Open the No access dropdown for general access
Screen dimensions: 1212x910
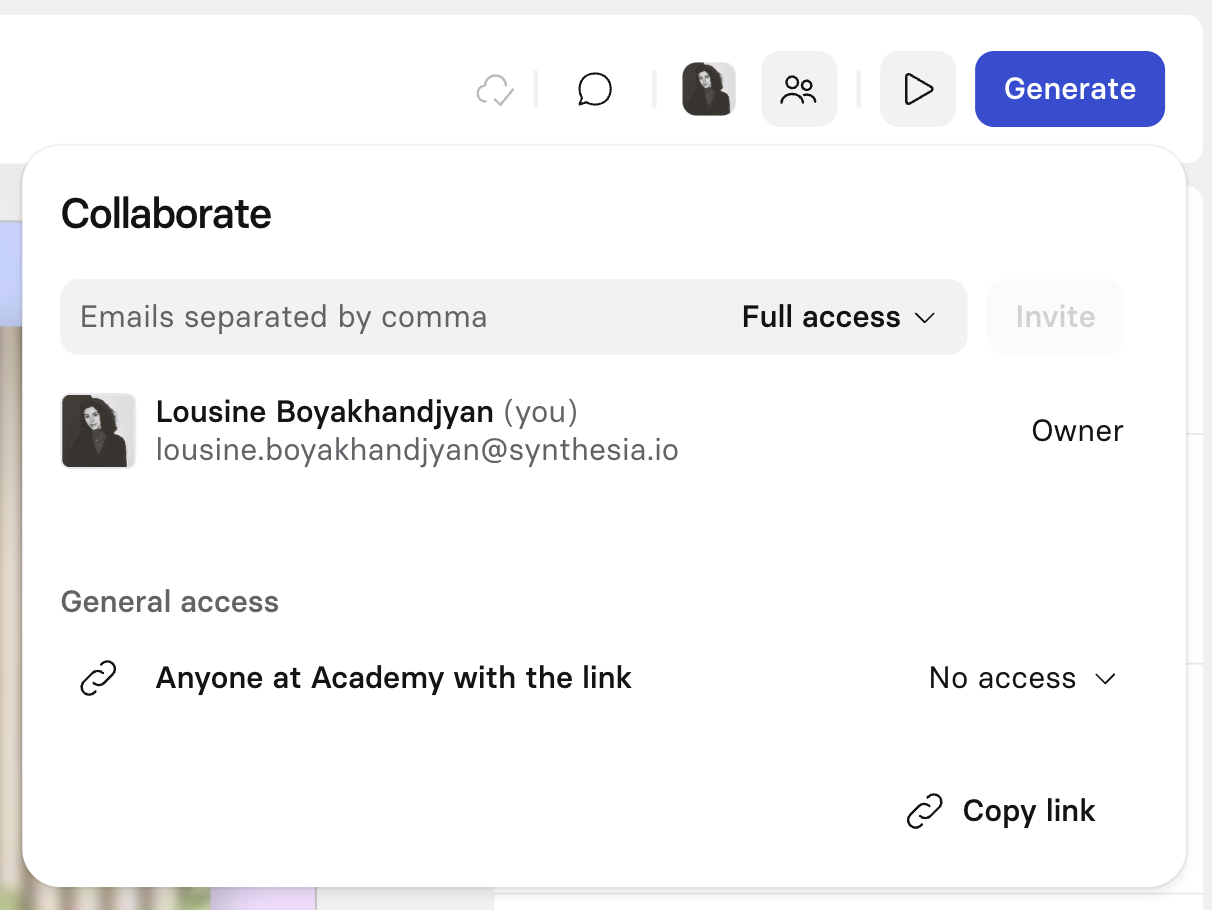tap(1022, 678)
